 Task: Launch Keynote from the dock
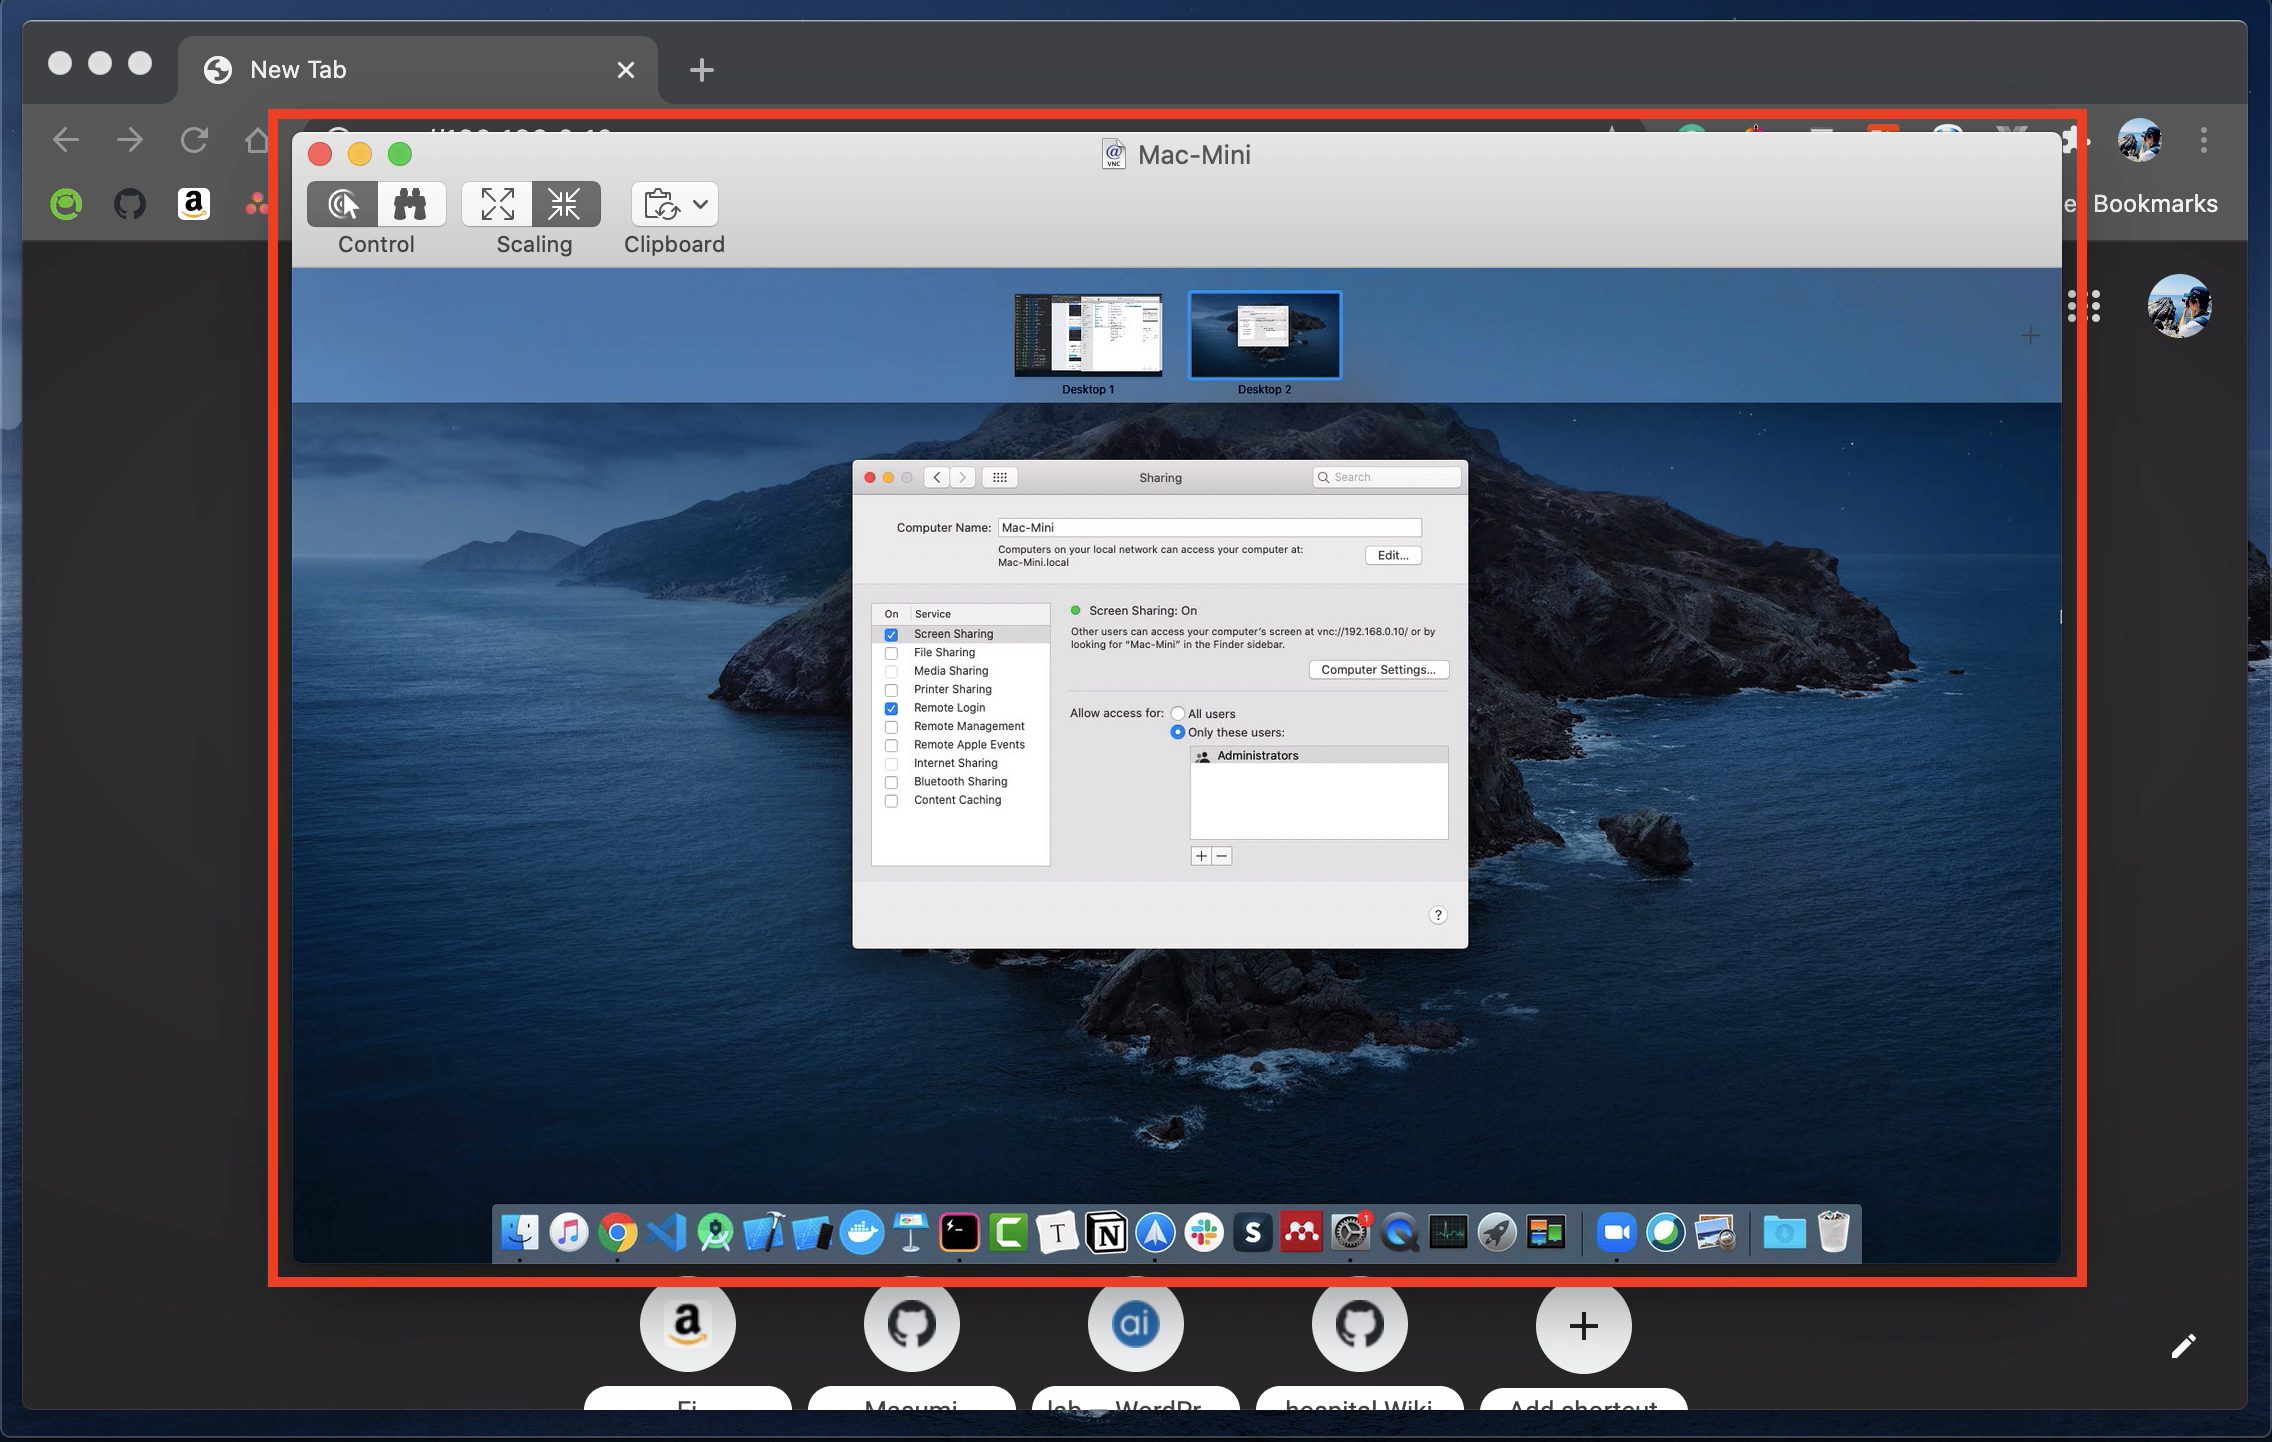tap(911, 1232)
